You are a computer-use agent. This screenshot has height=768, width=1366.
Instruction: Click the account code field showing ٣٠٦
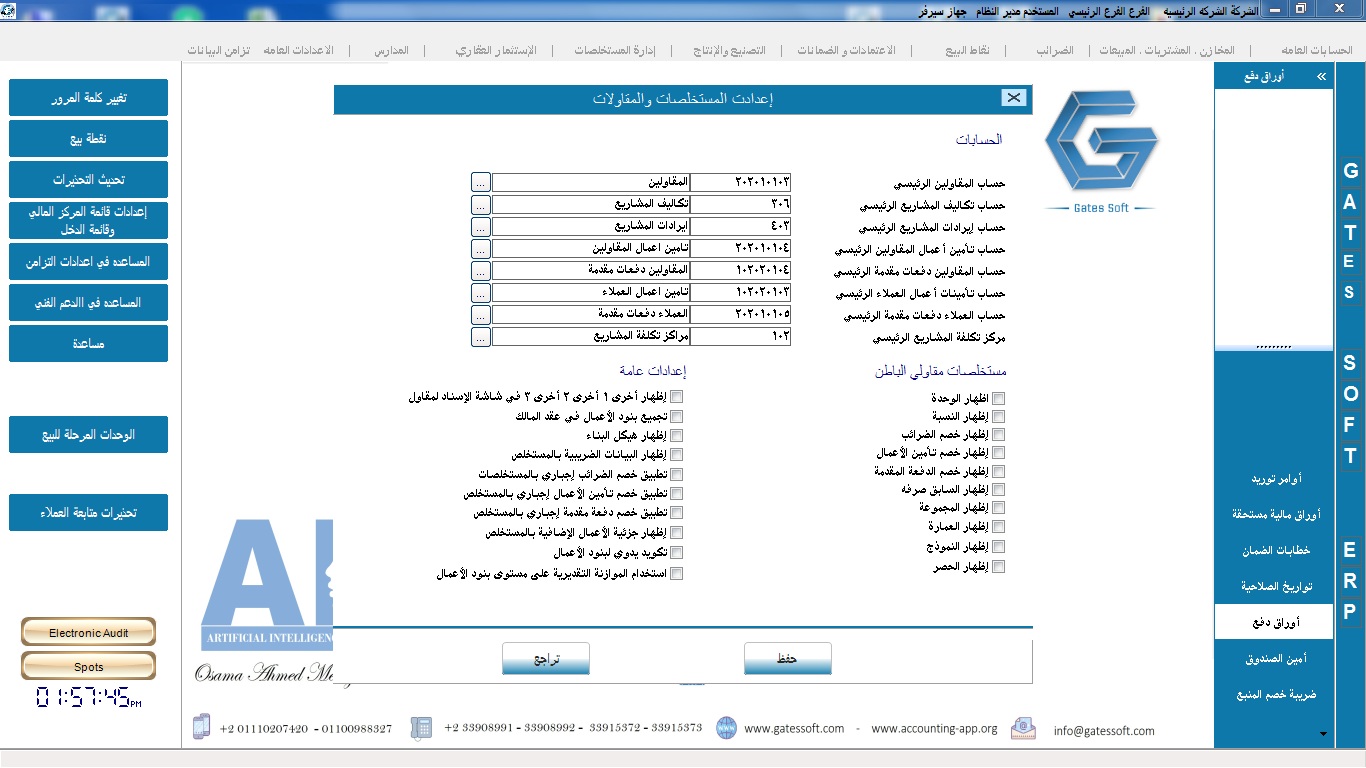740,204
